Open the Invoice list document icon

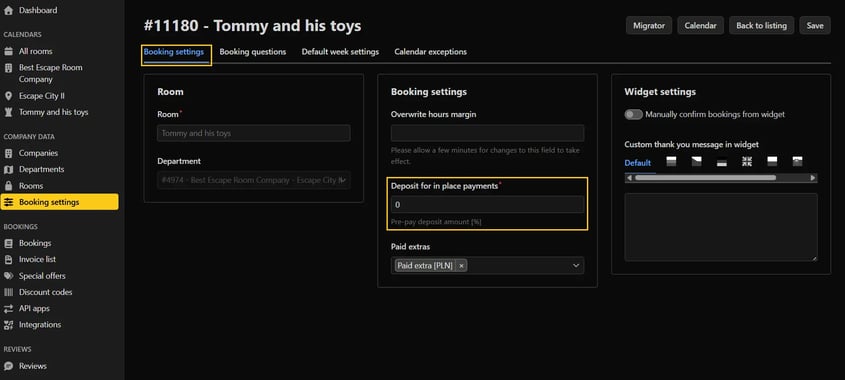click(x=8, y=259)
